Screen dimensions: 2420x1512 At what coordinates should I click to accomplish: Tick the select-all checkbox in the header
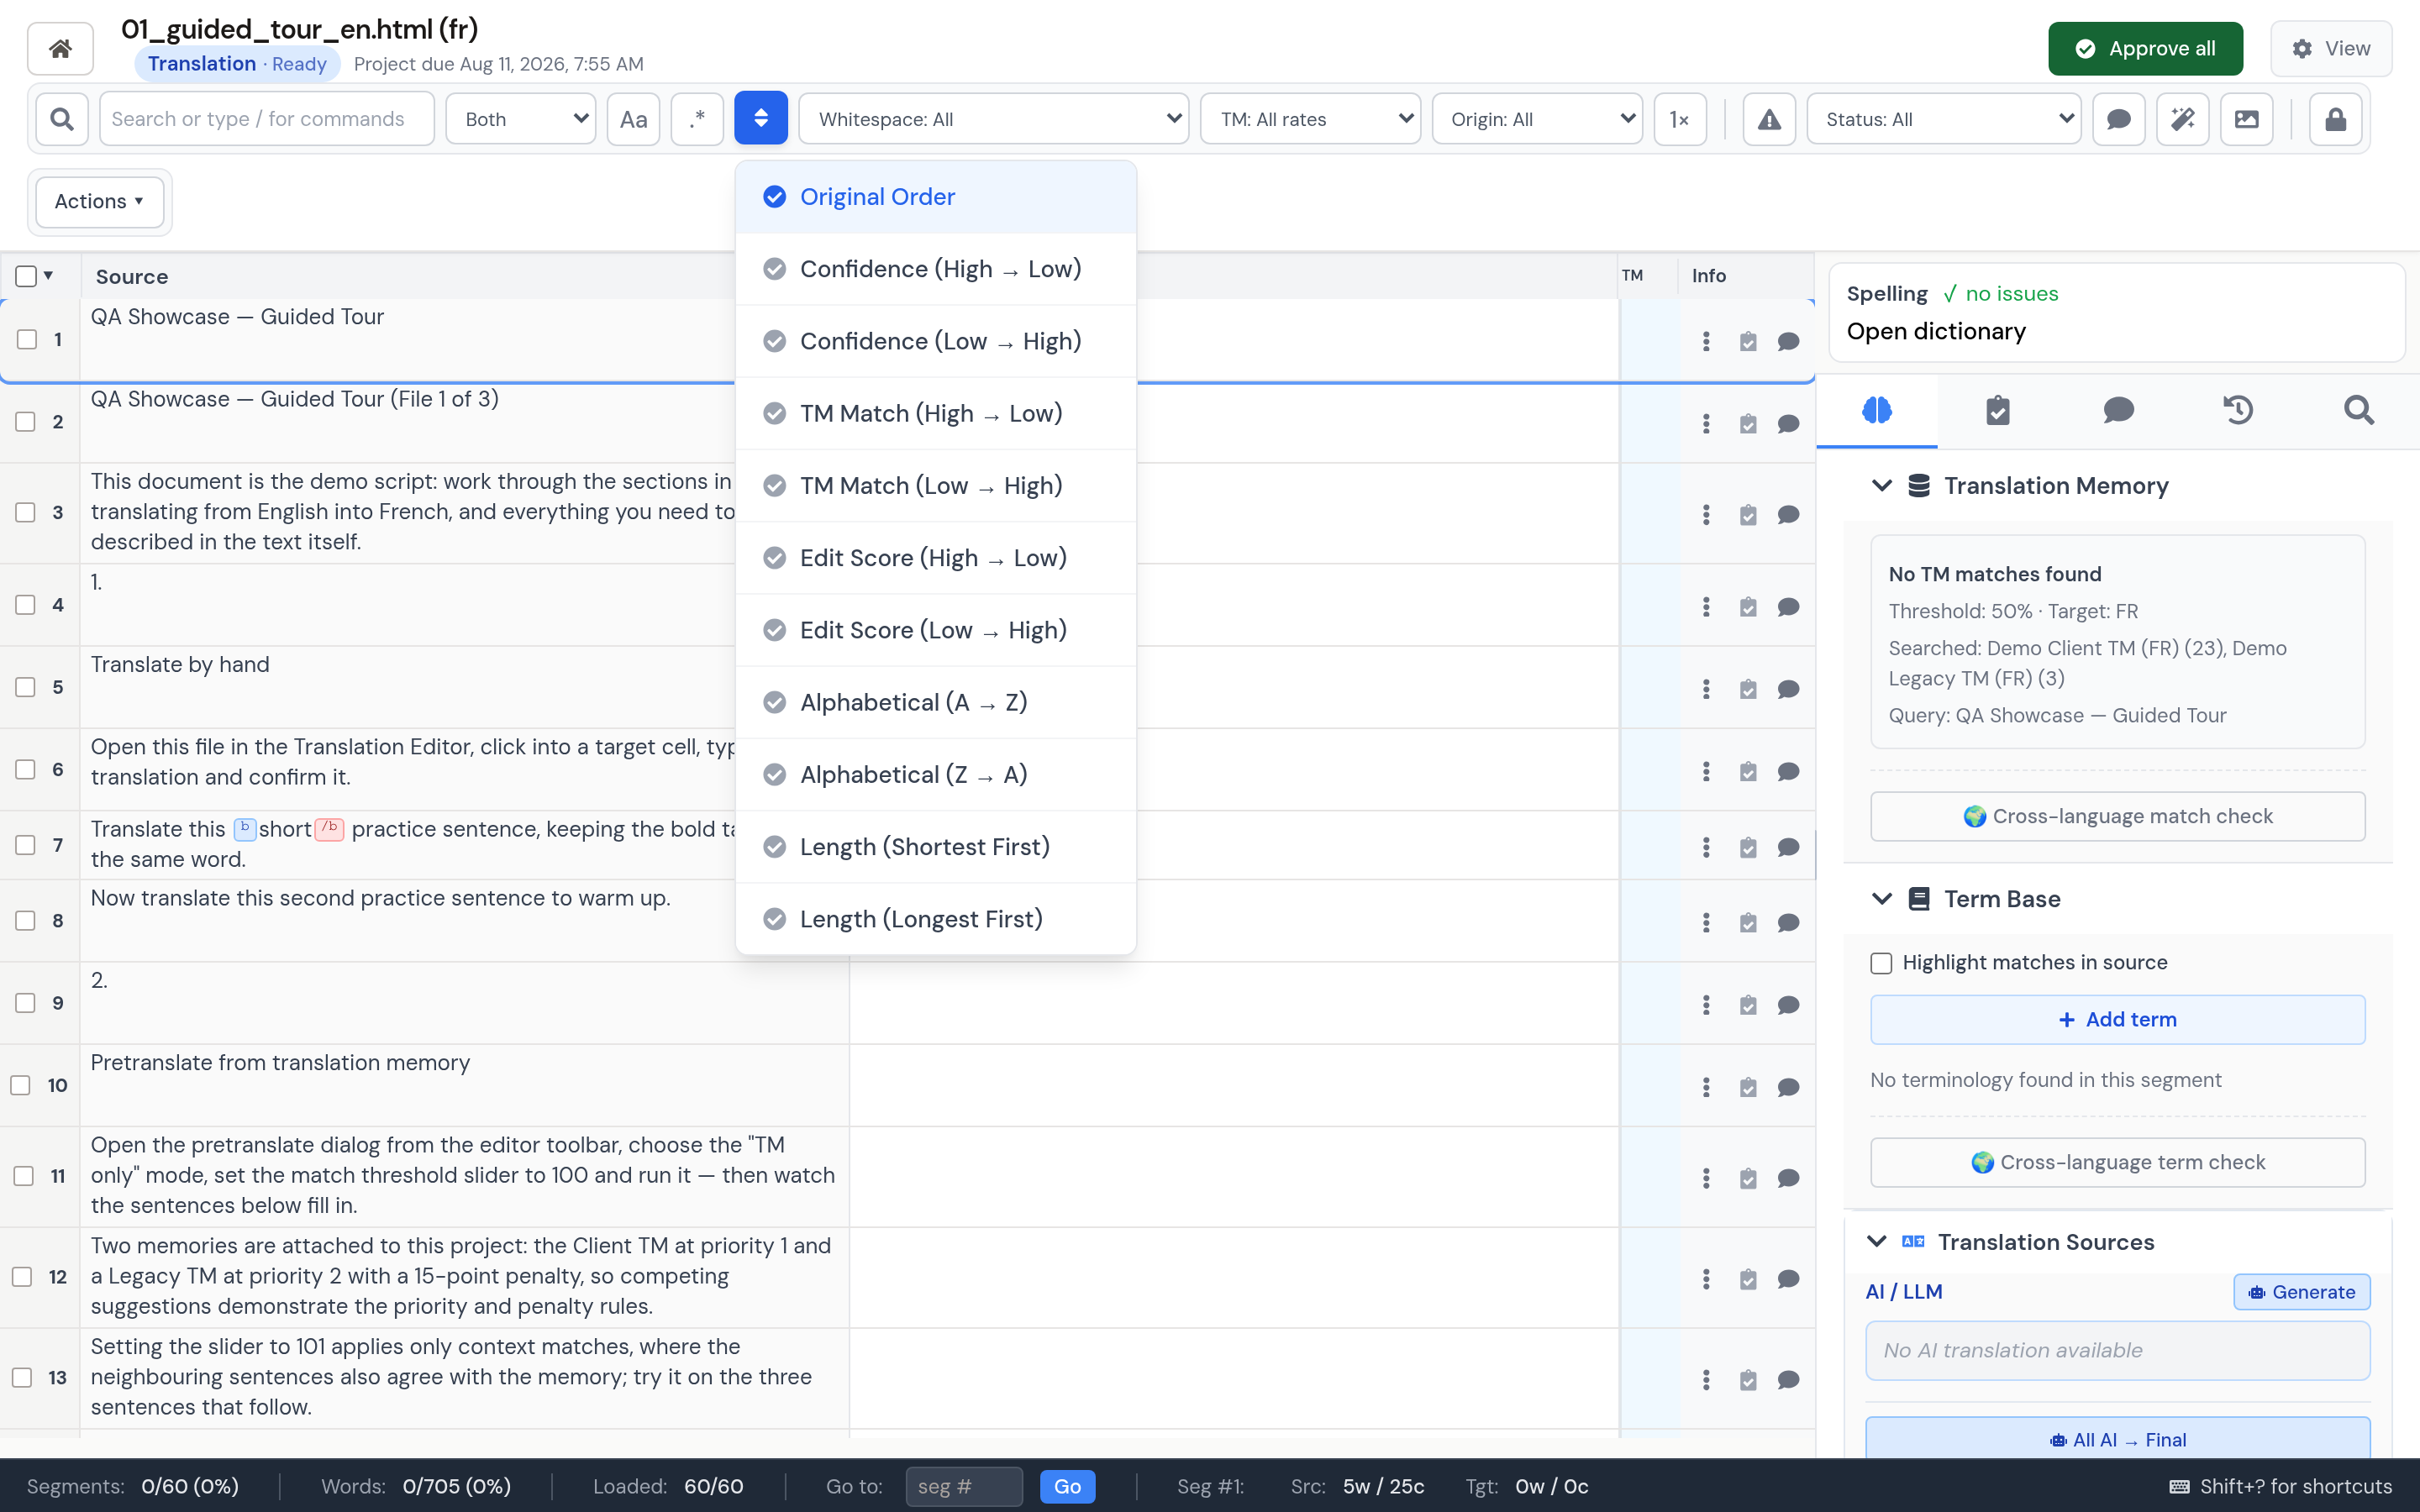click(x=26, y=276)
